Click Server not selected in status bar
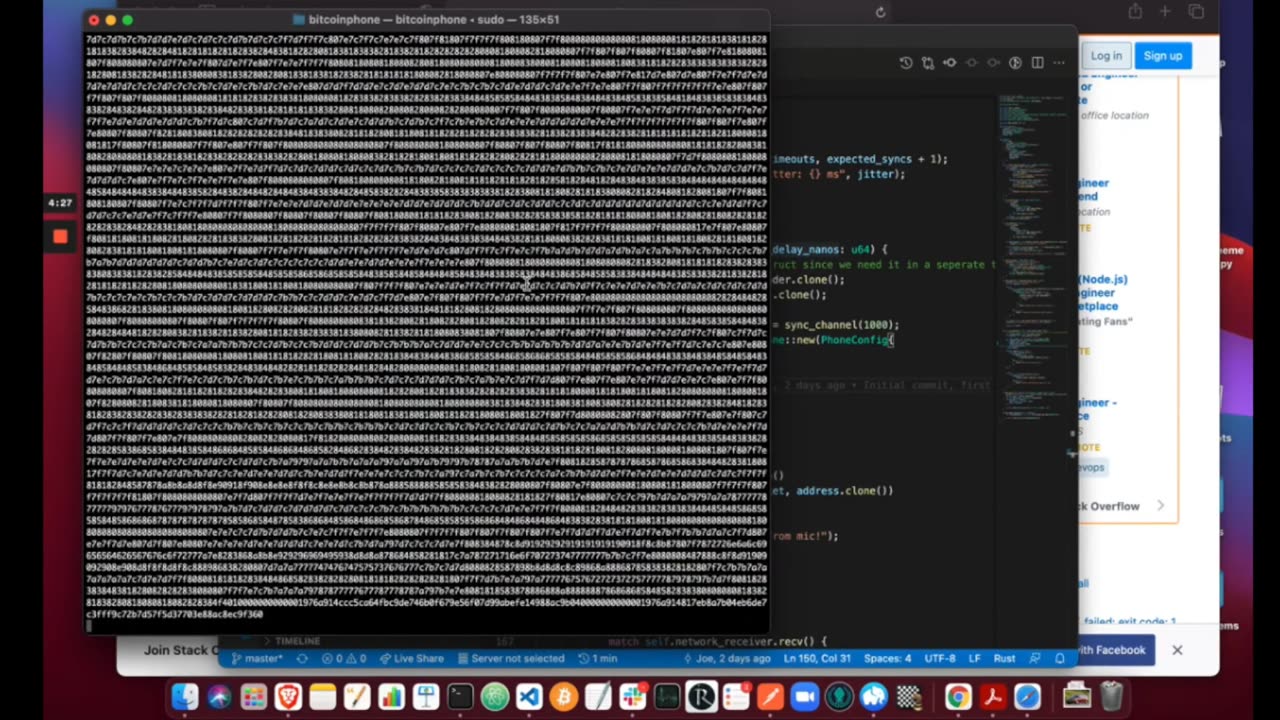This screenshot has width=1280, height=720. pyautogui.click(x=509, y=659)
